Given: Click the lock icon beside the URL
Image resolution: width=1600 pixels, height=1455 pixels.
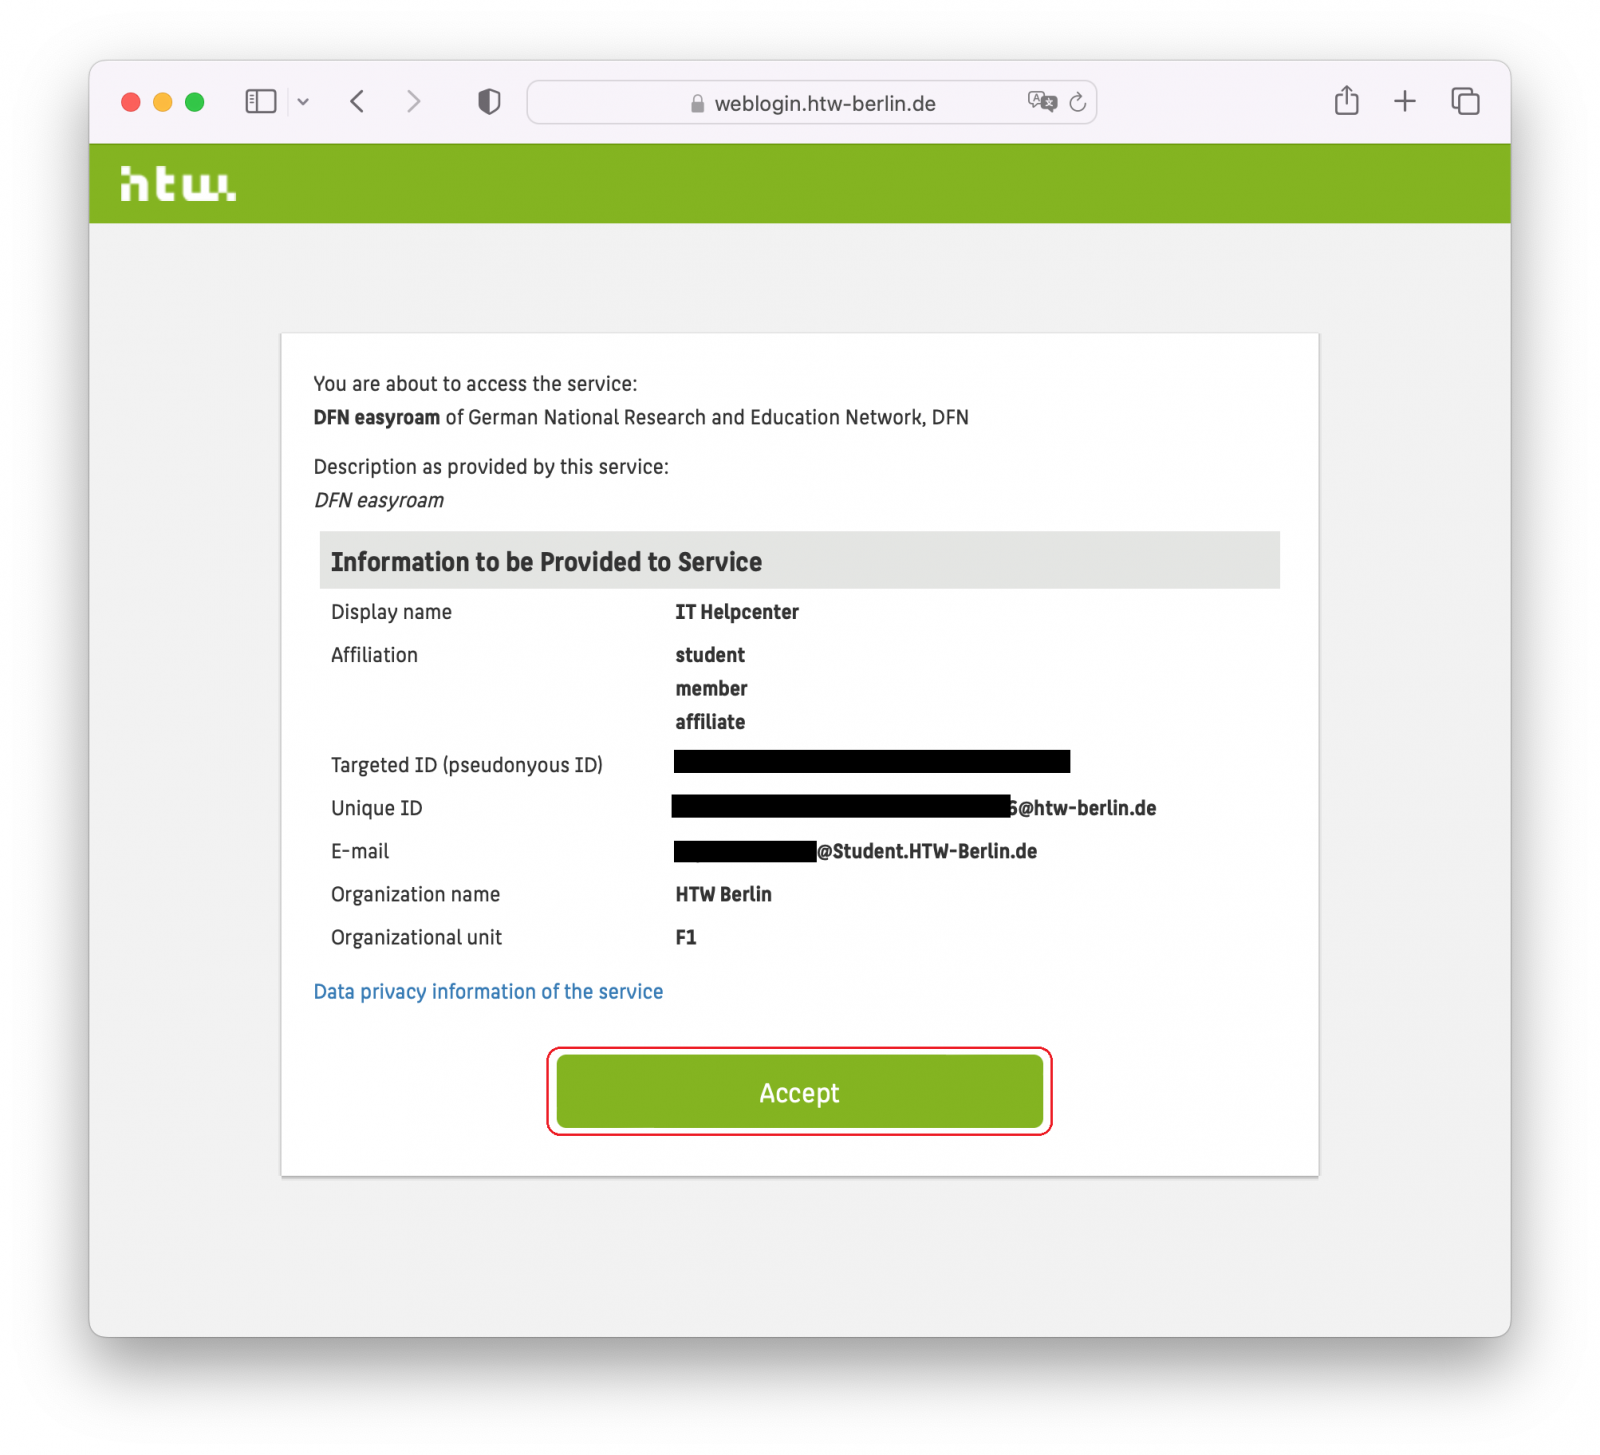Looking at the screenshot, I should point(697,104).
